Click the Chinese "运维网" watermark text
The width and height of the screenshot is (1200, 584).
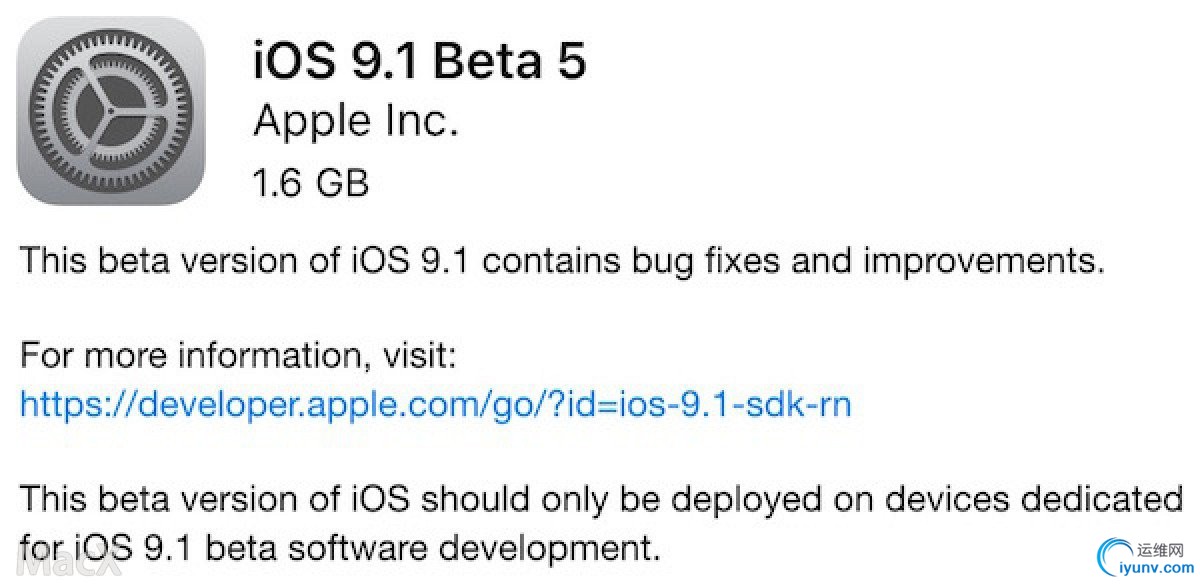pyautogui.click(x=1160, y=548)
